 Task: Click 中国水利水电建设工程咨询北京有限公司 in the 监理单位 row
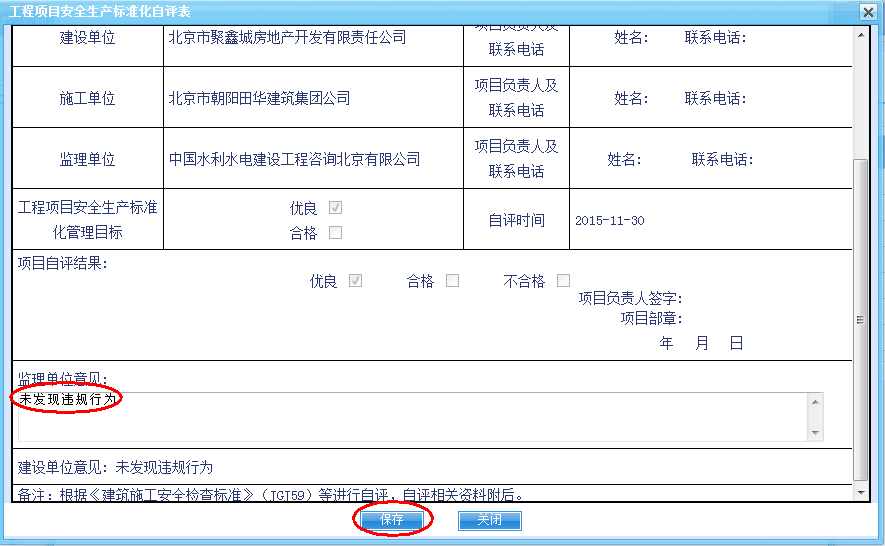pos(295,159)
